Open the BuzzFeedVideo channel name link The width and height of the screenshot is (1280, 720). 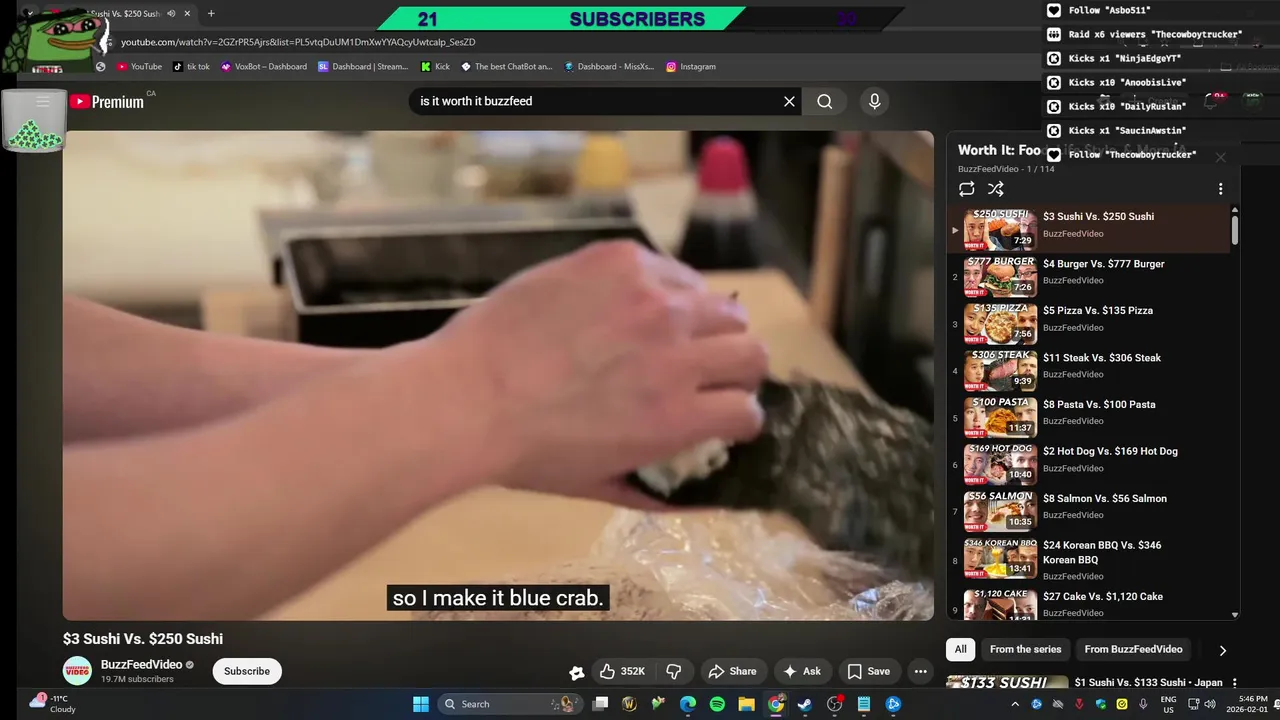141,665
